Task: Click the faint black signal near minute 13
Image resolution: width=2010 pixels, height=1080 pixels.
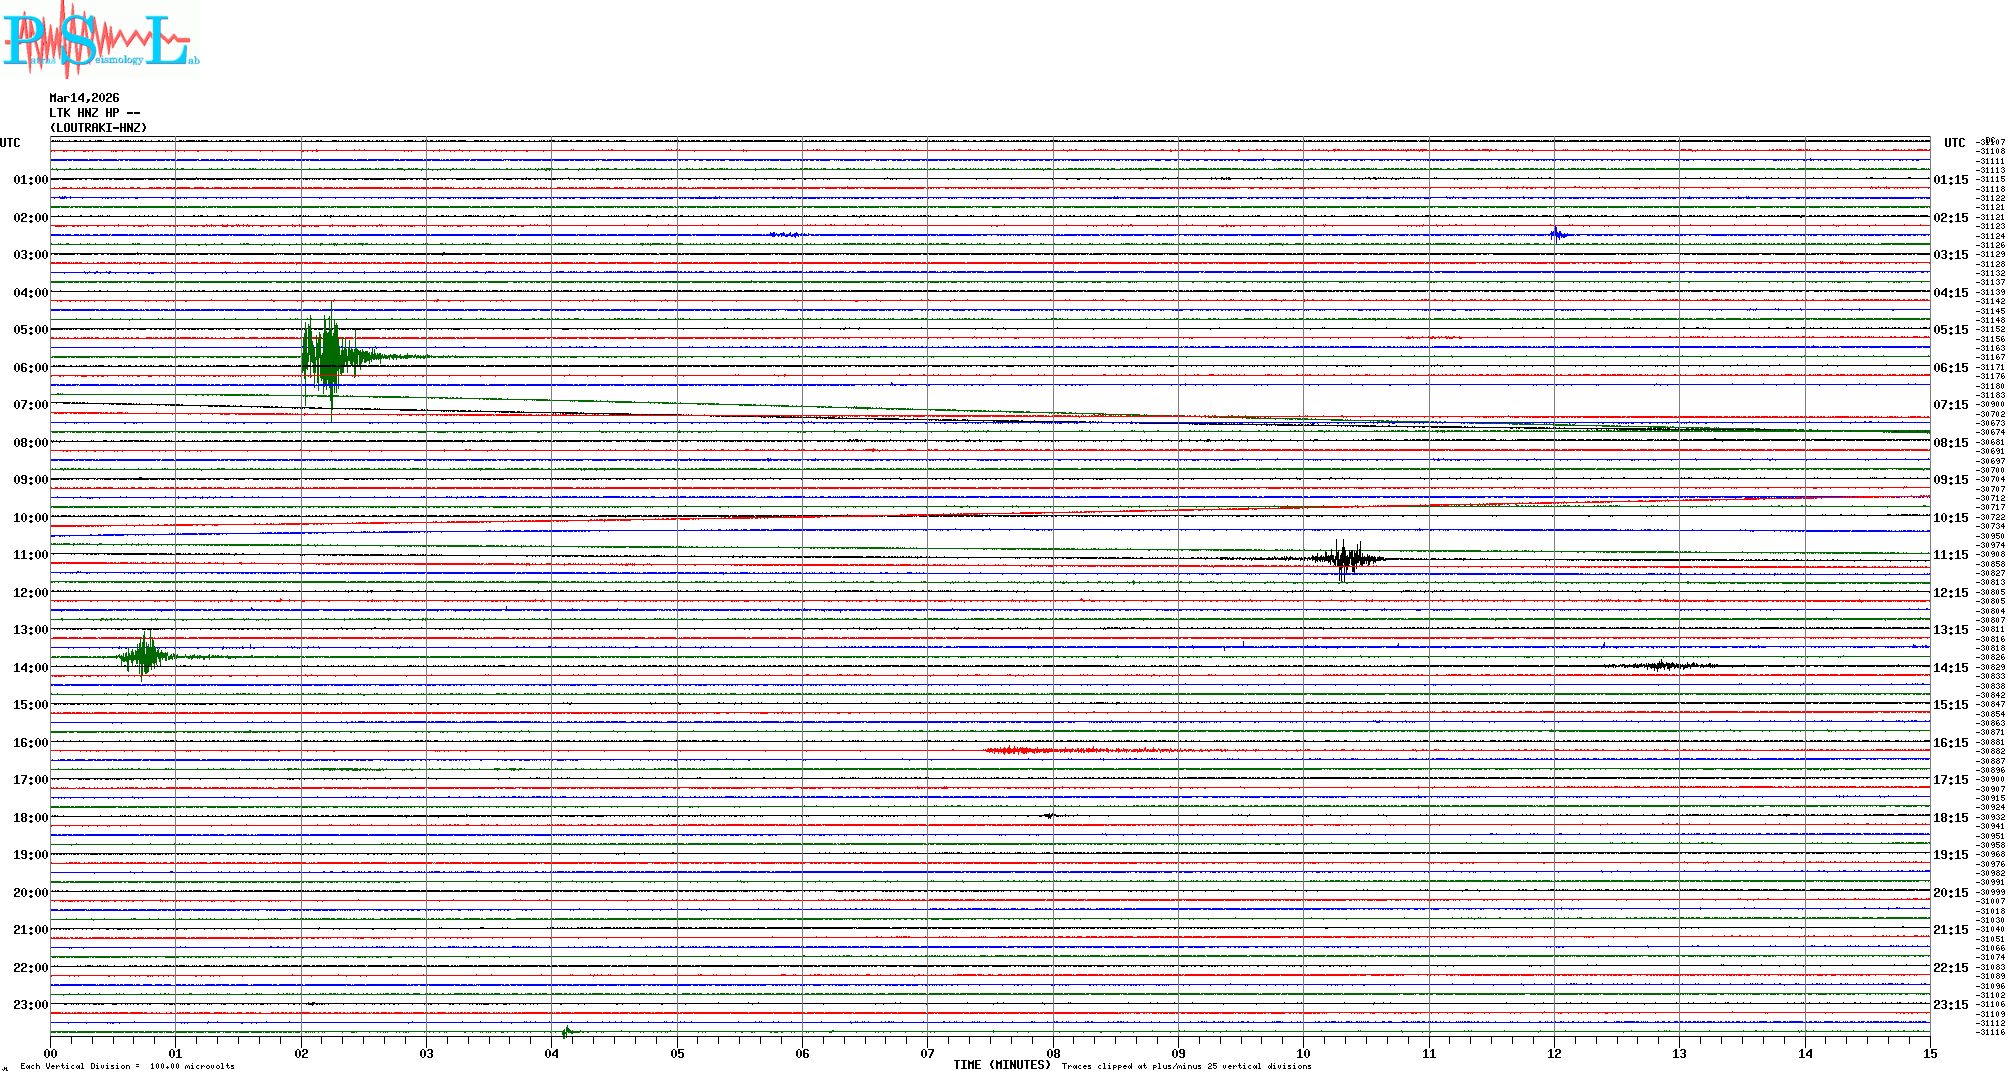Action: click(x=1662, y=665)
